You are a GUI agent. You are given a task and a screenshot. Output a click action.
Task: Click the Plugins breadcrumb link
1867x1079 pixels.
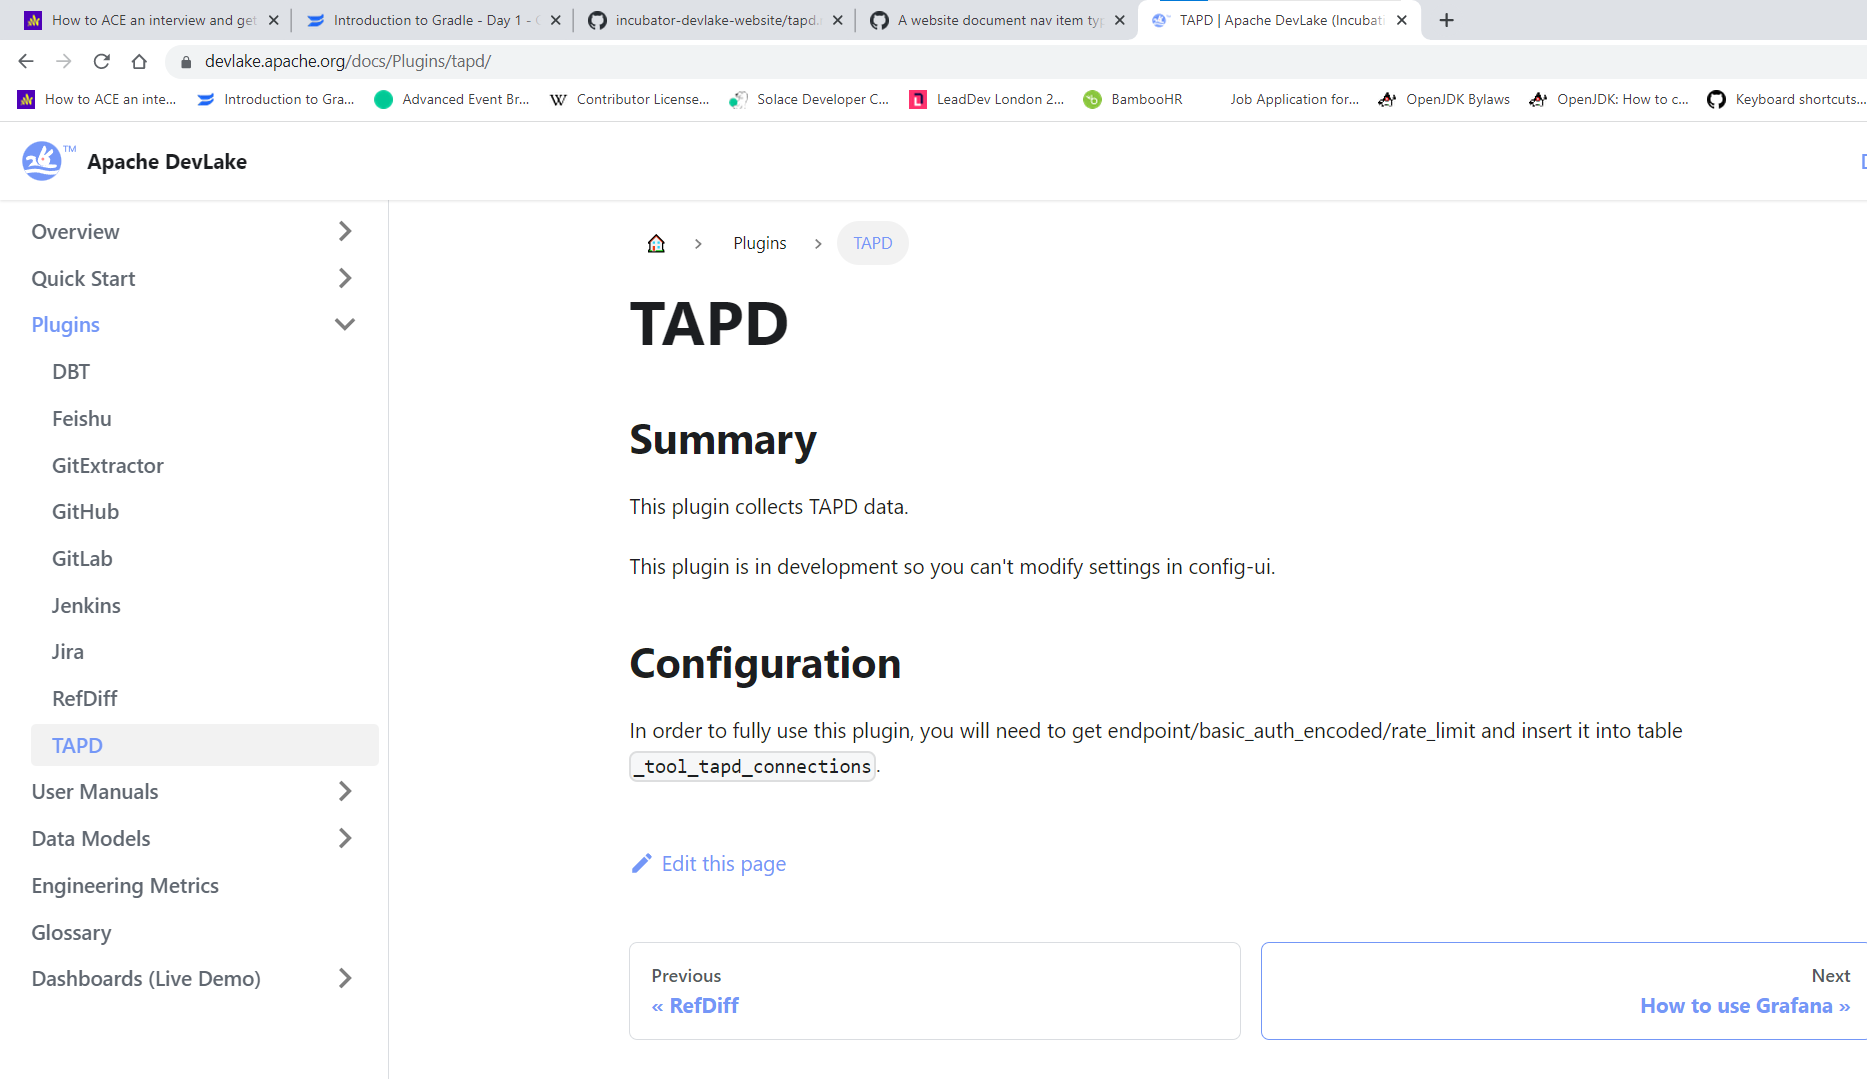760,243
